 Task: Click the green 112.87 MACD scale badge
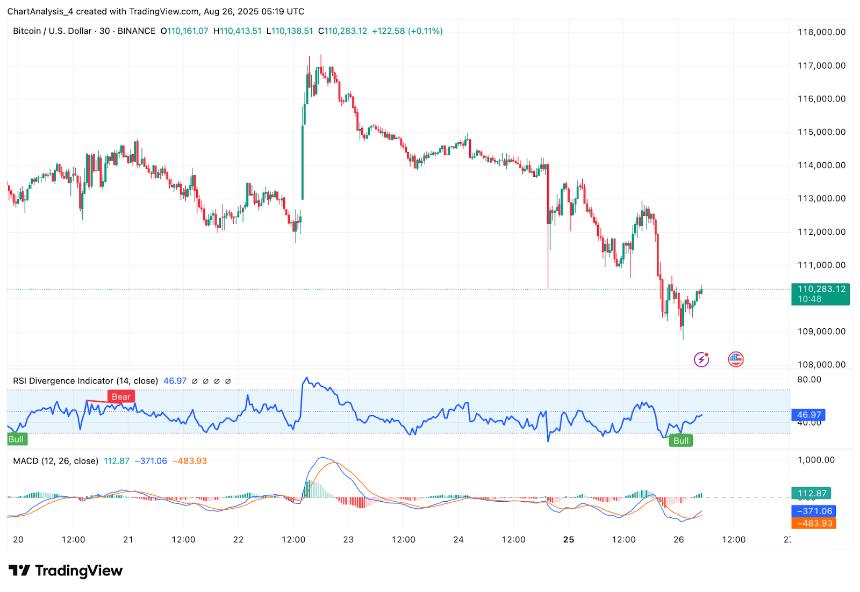point(812,493)
